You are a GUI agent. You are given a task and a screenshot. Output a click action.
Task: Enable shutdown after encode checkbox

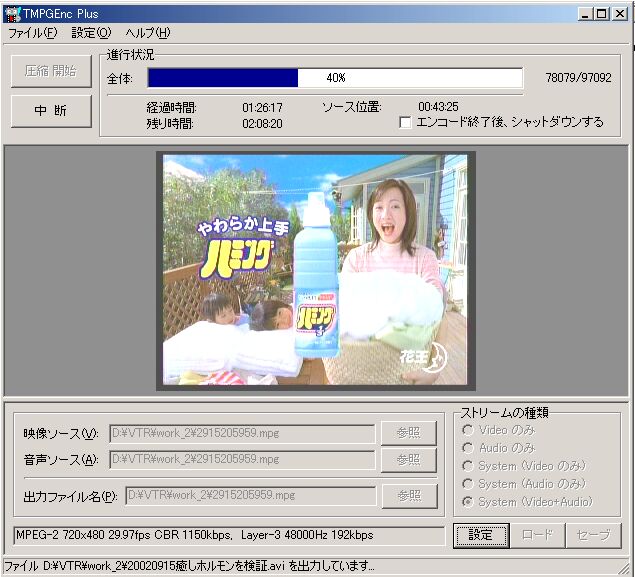[x=405, y=122]
